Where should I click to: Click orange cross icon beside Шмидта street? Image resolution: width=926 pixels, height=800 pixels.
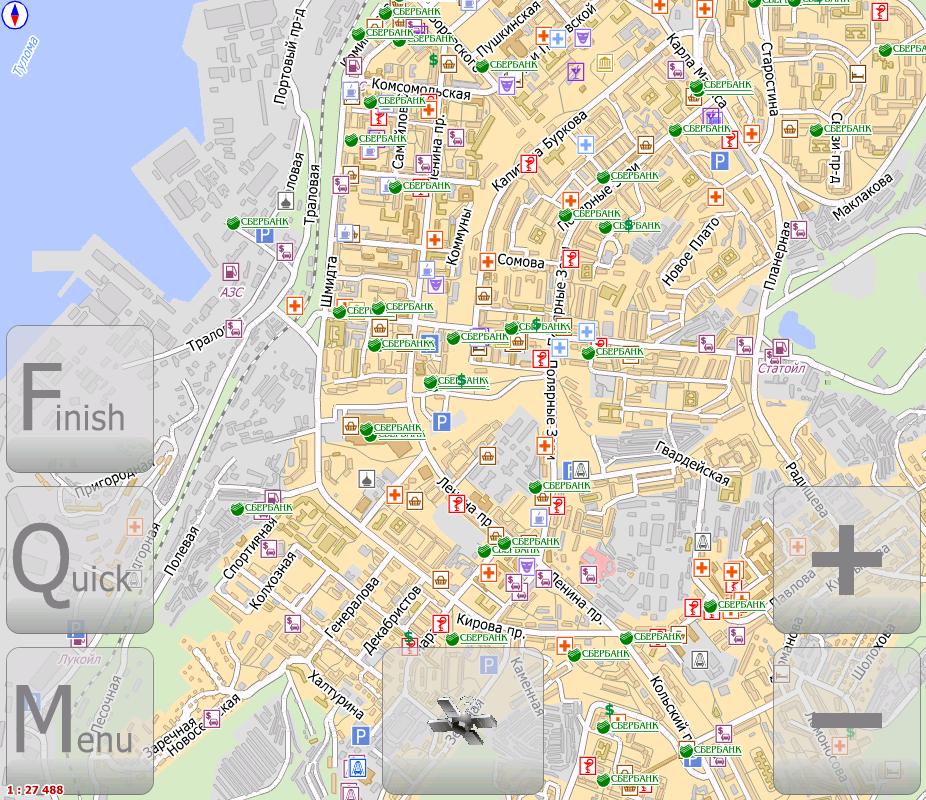point(294,305)
